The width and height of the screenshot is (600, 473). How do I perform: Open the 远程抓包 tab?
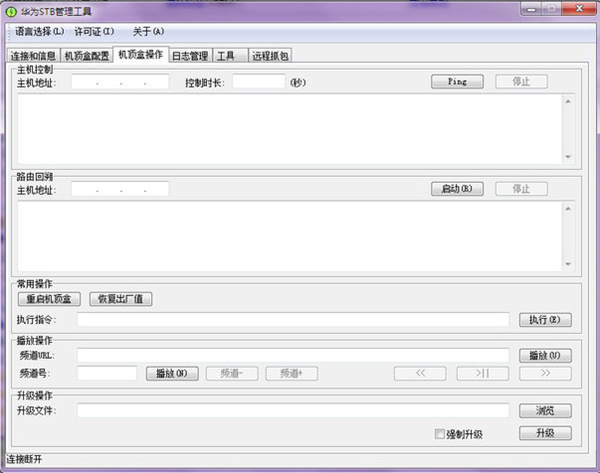pyautogui.click(x=270, y=56)
